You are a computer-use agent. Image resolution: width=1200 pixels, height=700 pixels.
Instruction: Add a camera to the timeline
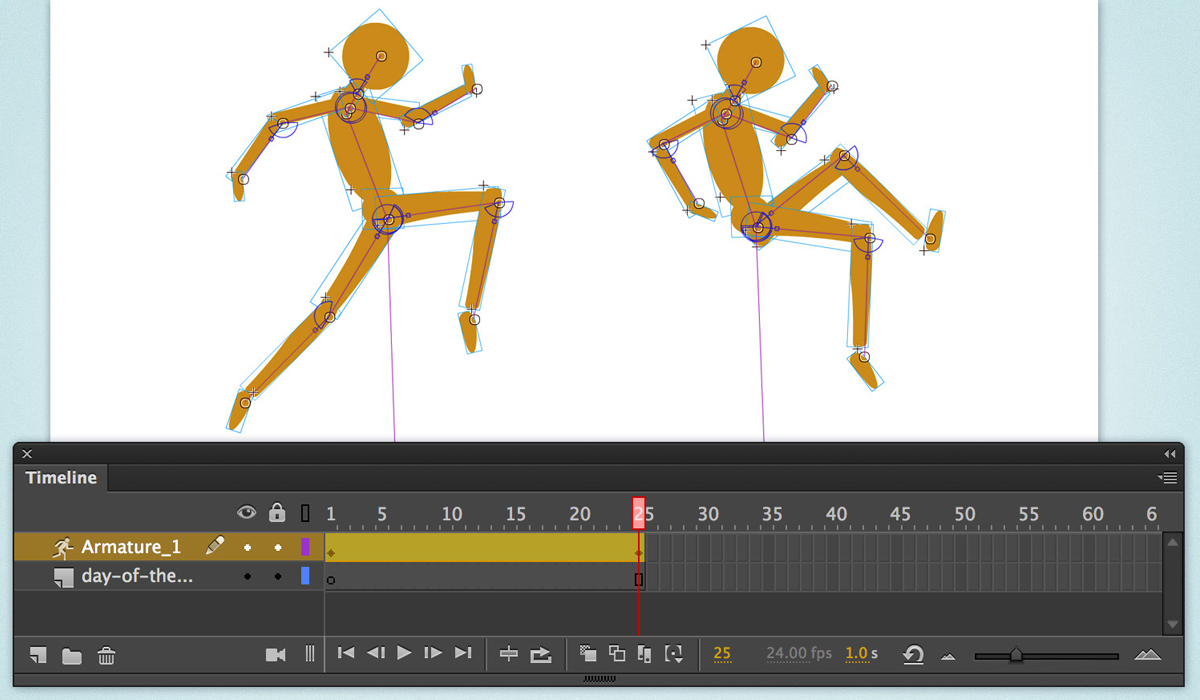[278, 654]
